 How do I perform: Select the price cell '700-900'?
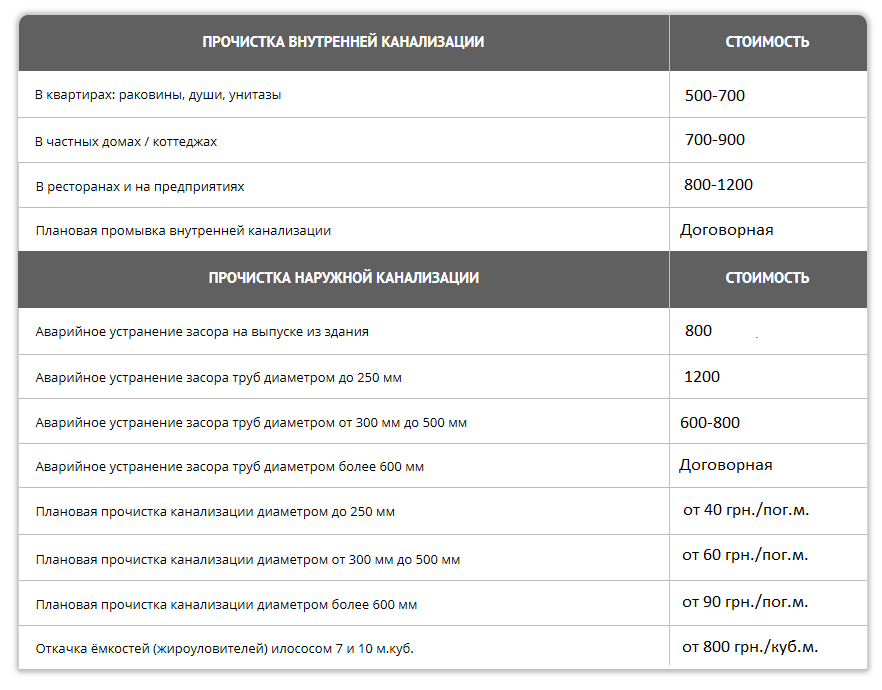[x=714, y=139]
